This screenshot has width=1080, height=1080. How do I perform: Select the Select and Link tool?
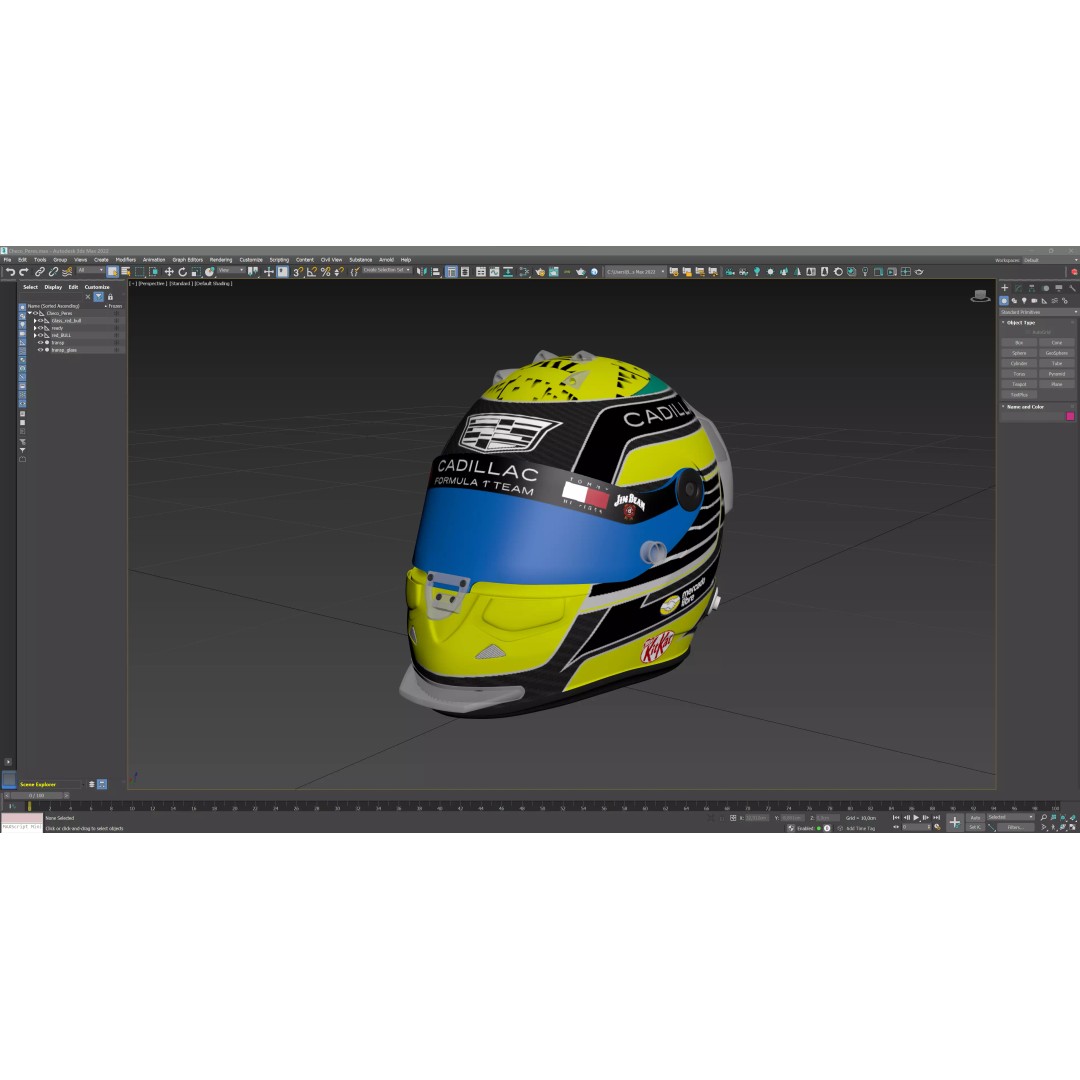40,272
